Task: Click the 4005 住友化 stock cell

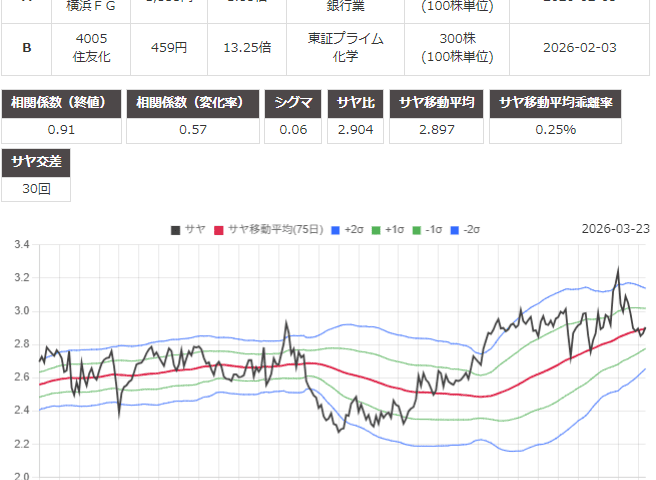Action: tap(91, 47)
